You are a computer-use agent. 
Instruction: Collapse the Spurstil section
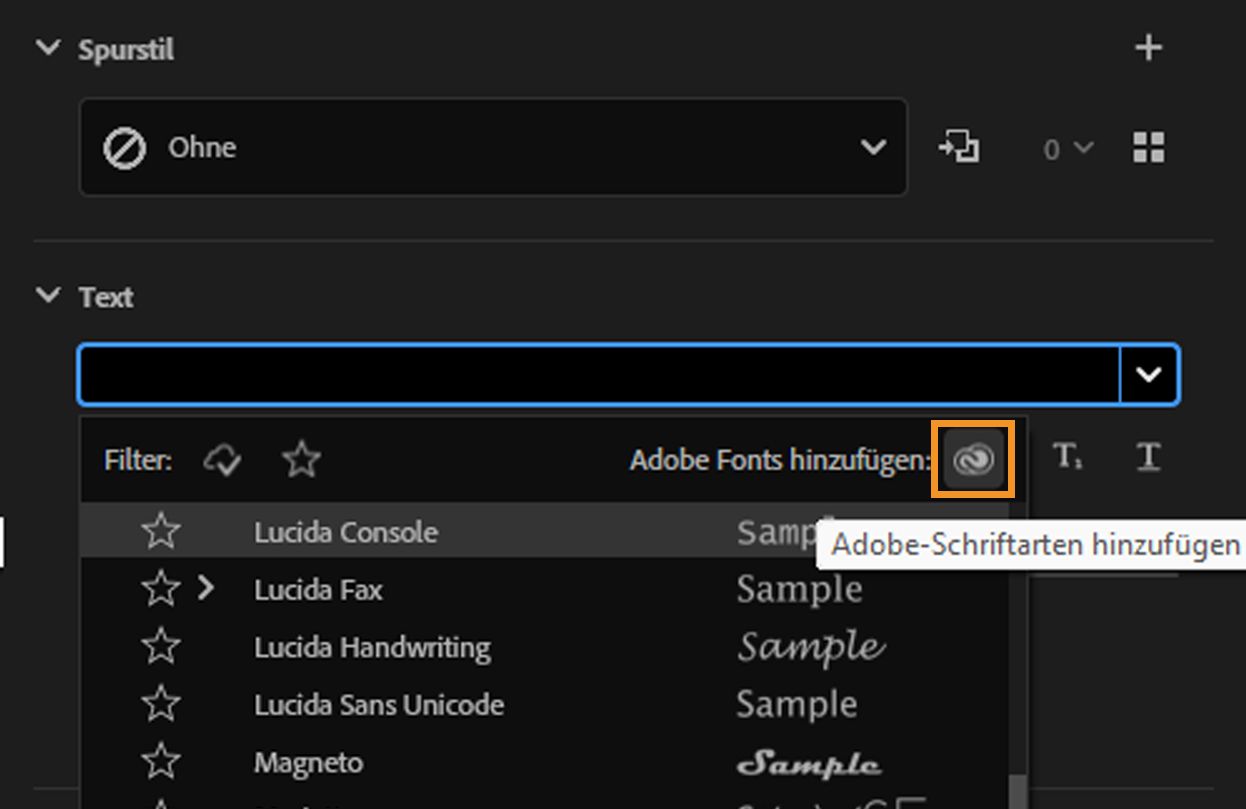pos(47,48)
